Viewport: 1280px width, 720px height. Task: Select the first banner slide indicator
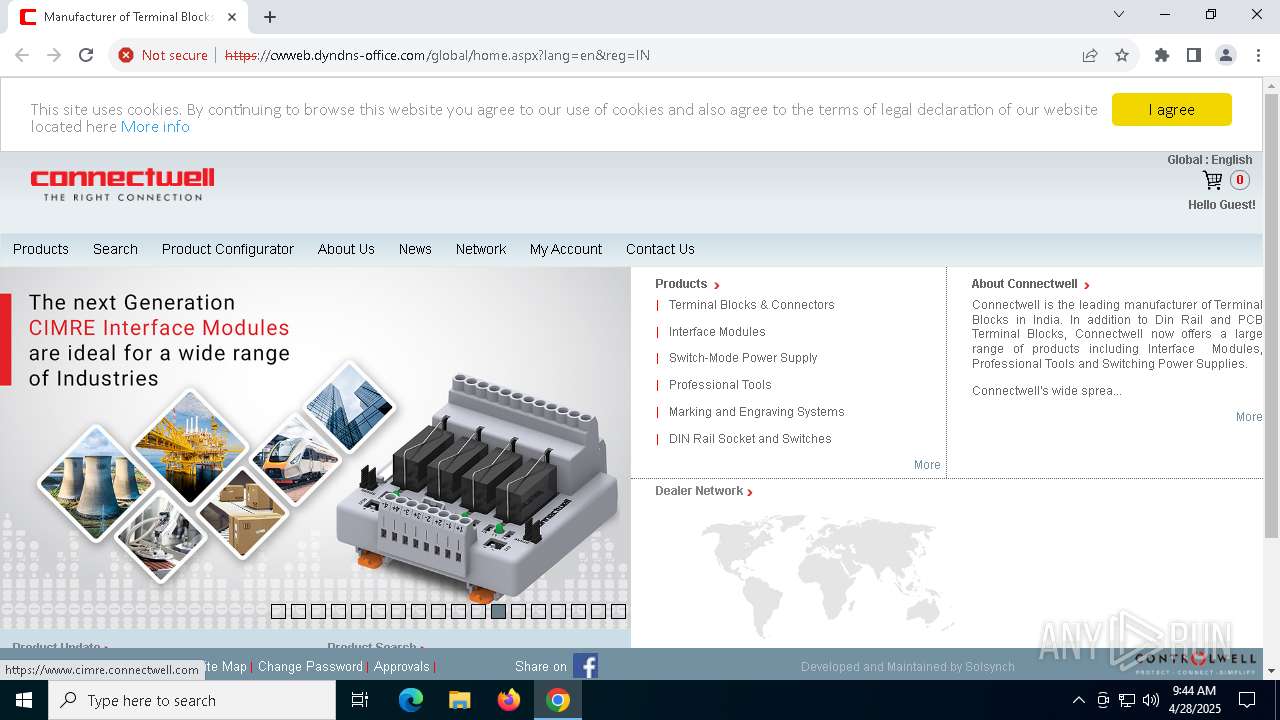point(278,611)
